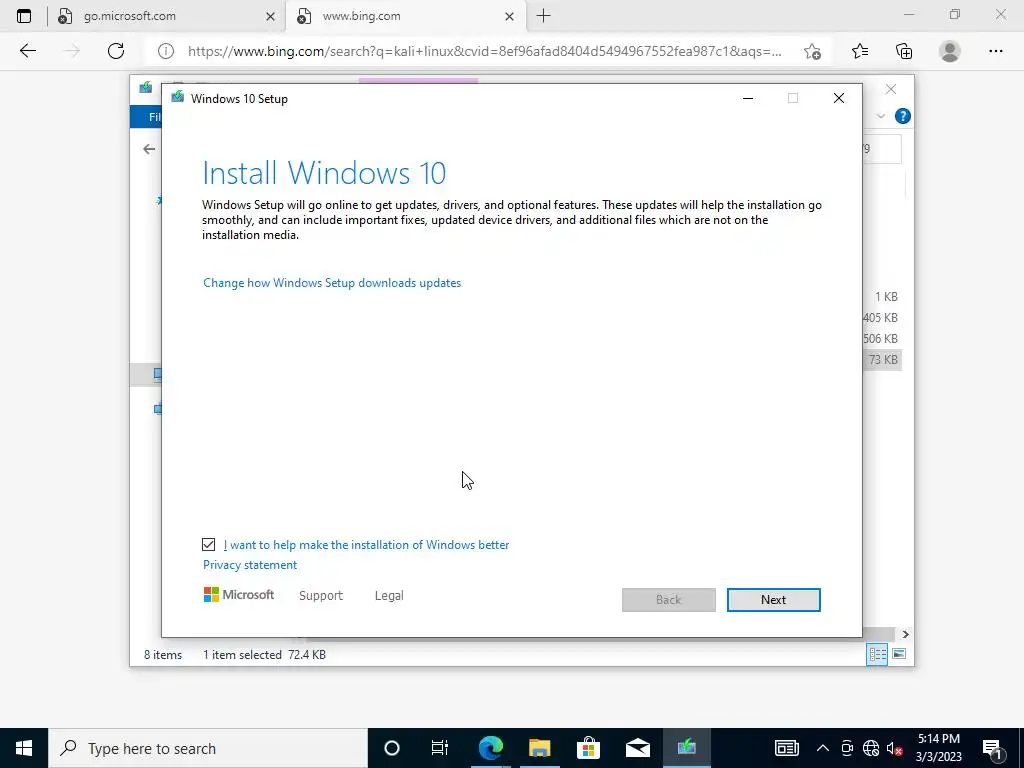Open Mail app from the taskbar

pyautogui.click(x=637, y=748)
